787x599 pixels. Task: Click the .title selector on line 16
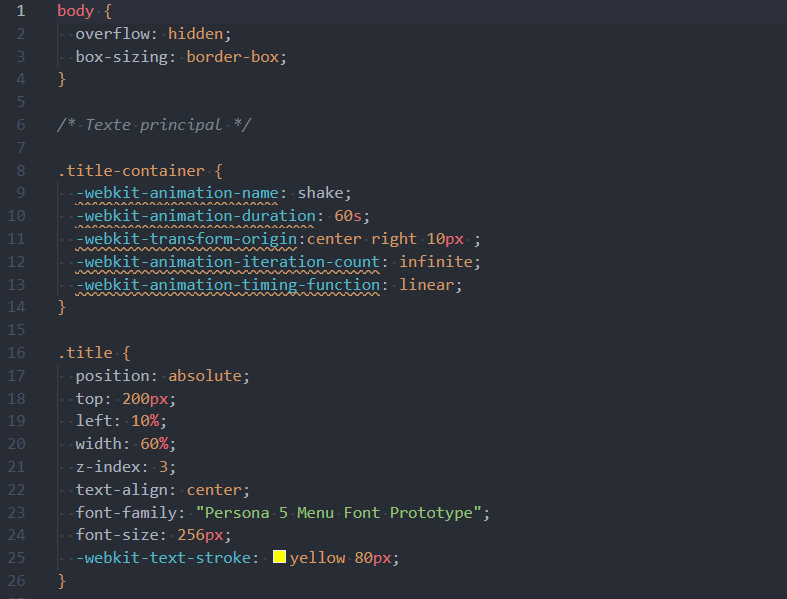click(x=85, y=352)
